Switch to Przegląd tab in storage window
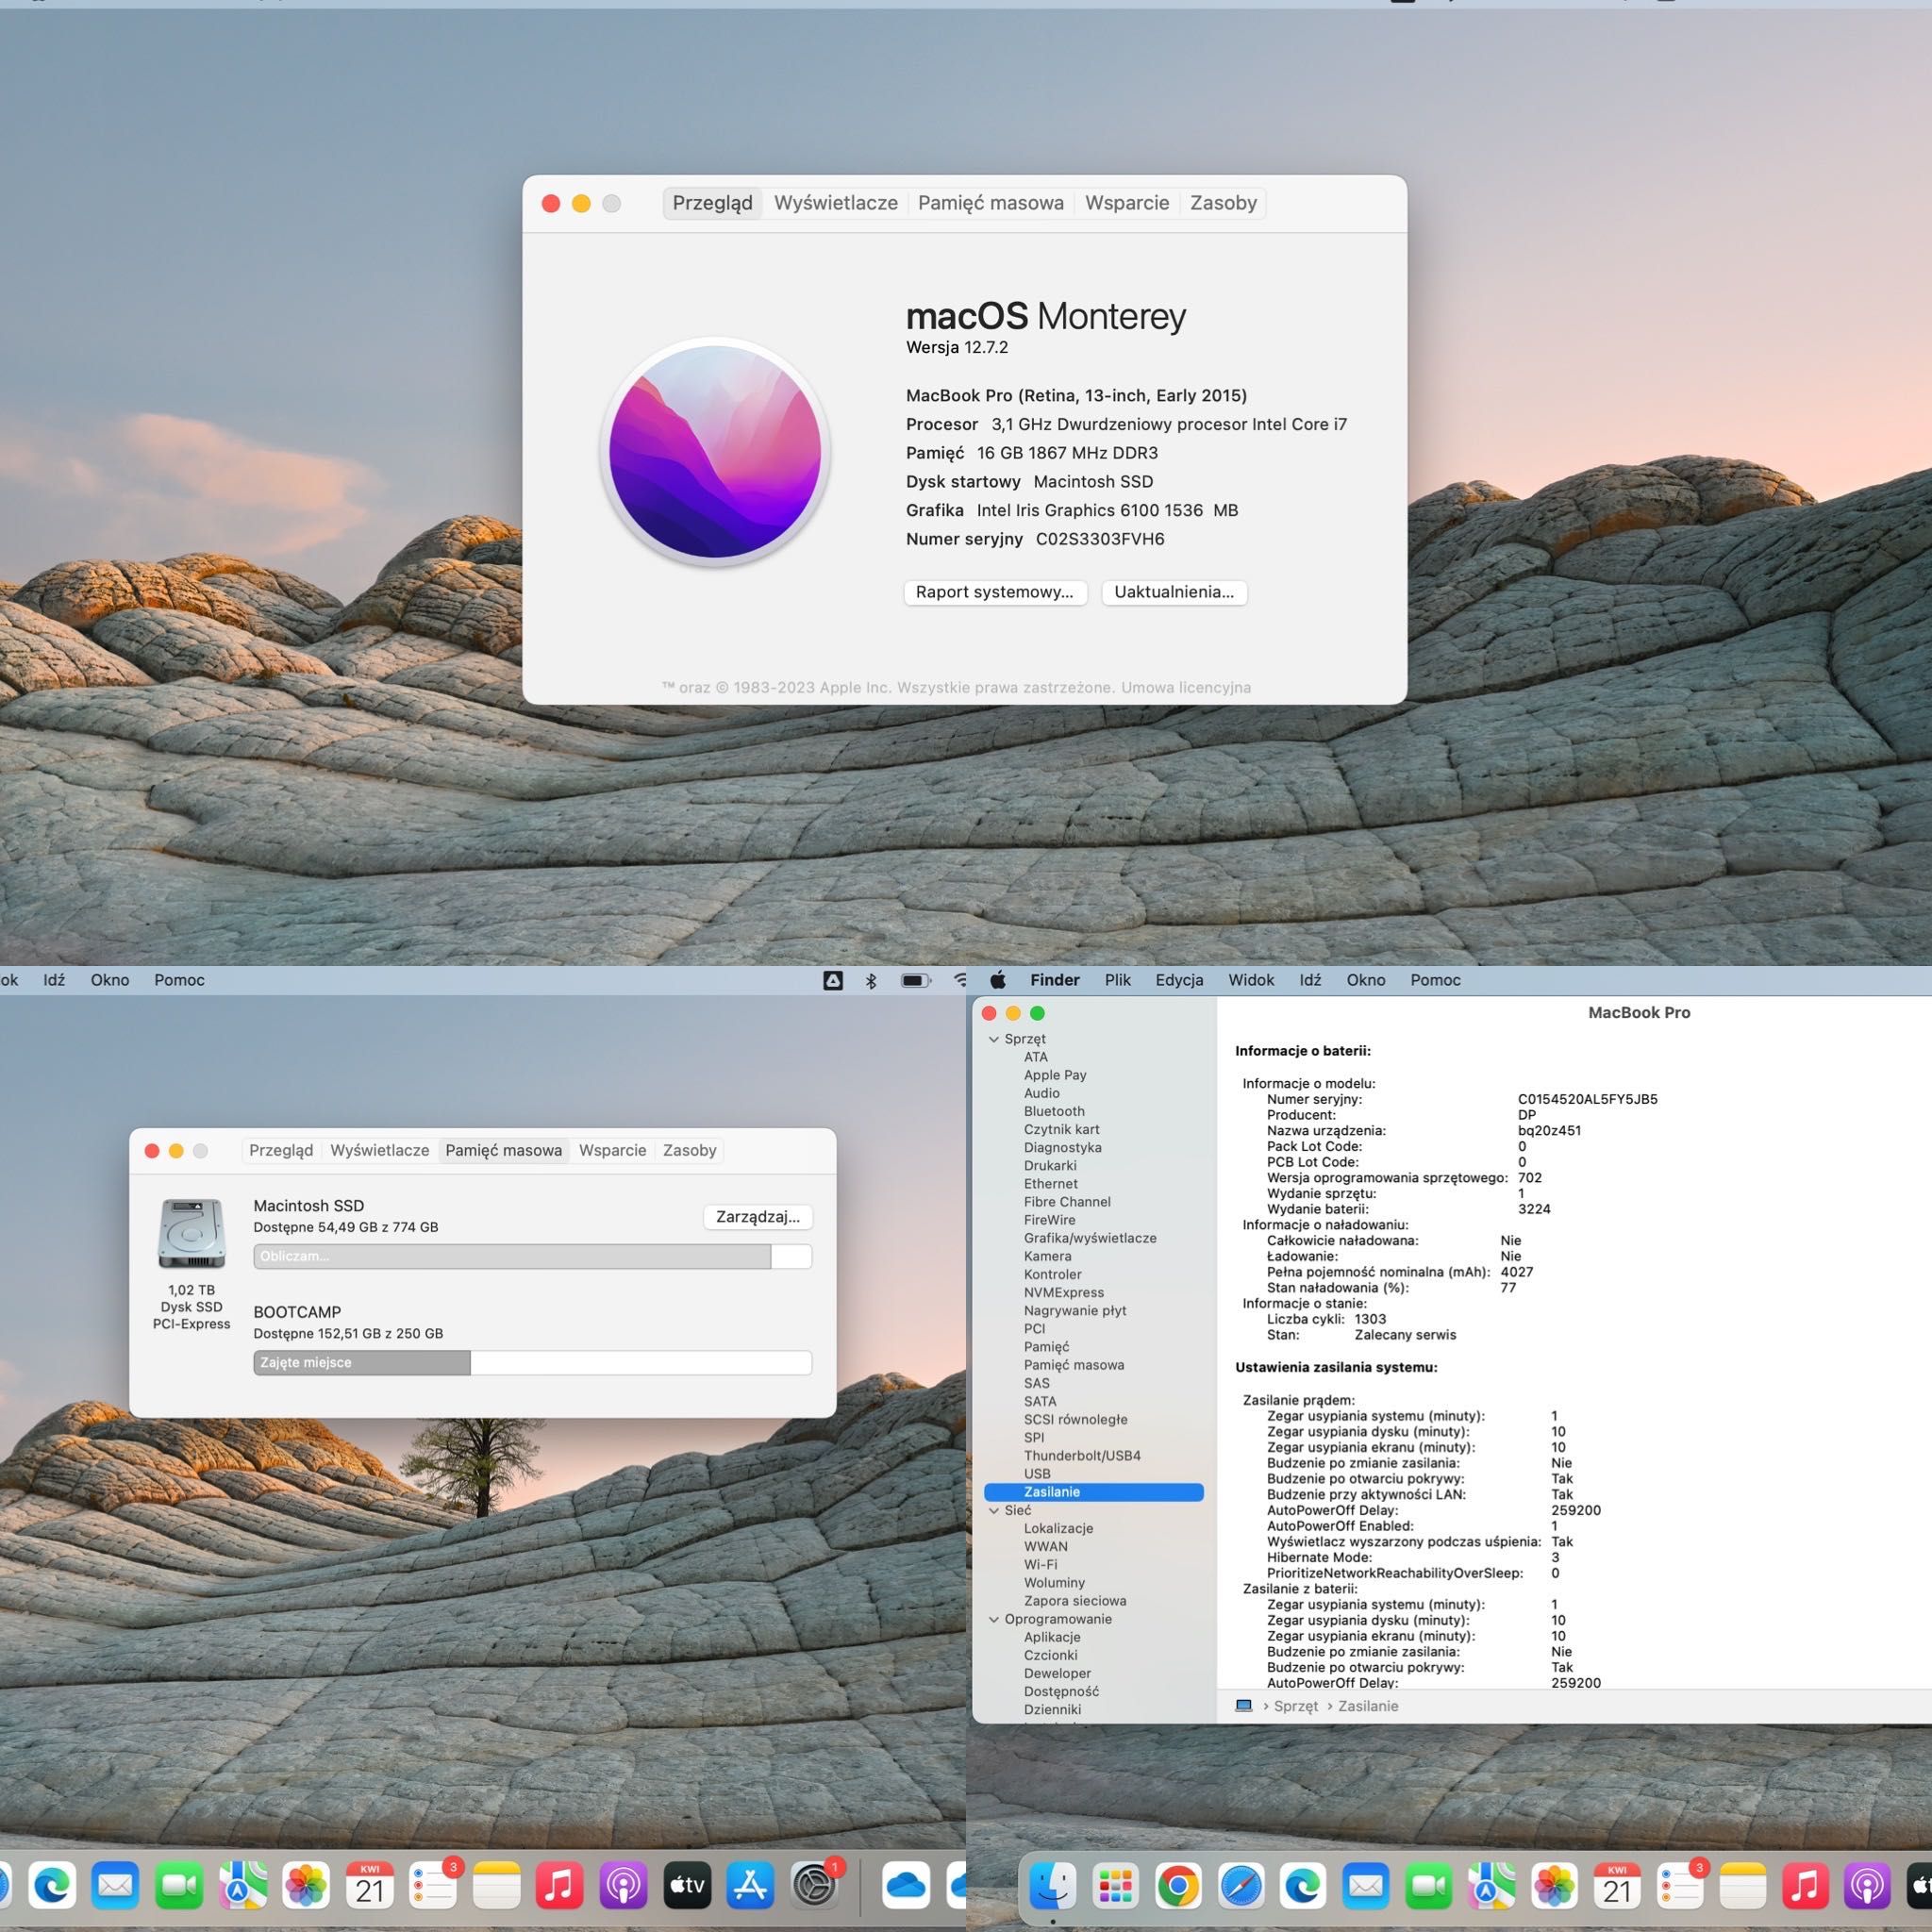 coord(281,1150)
